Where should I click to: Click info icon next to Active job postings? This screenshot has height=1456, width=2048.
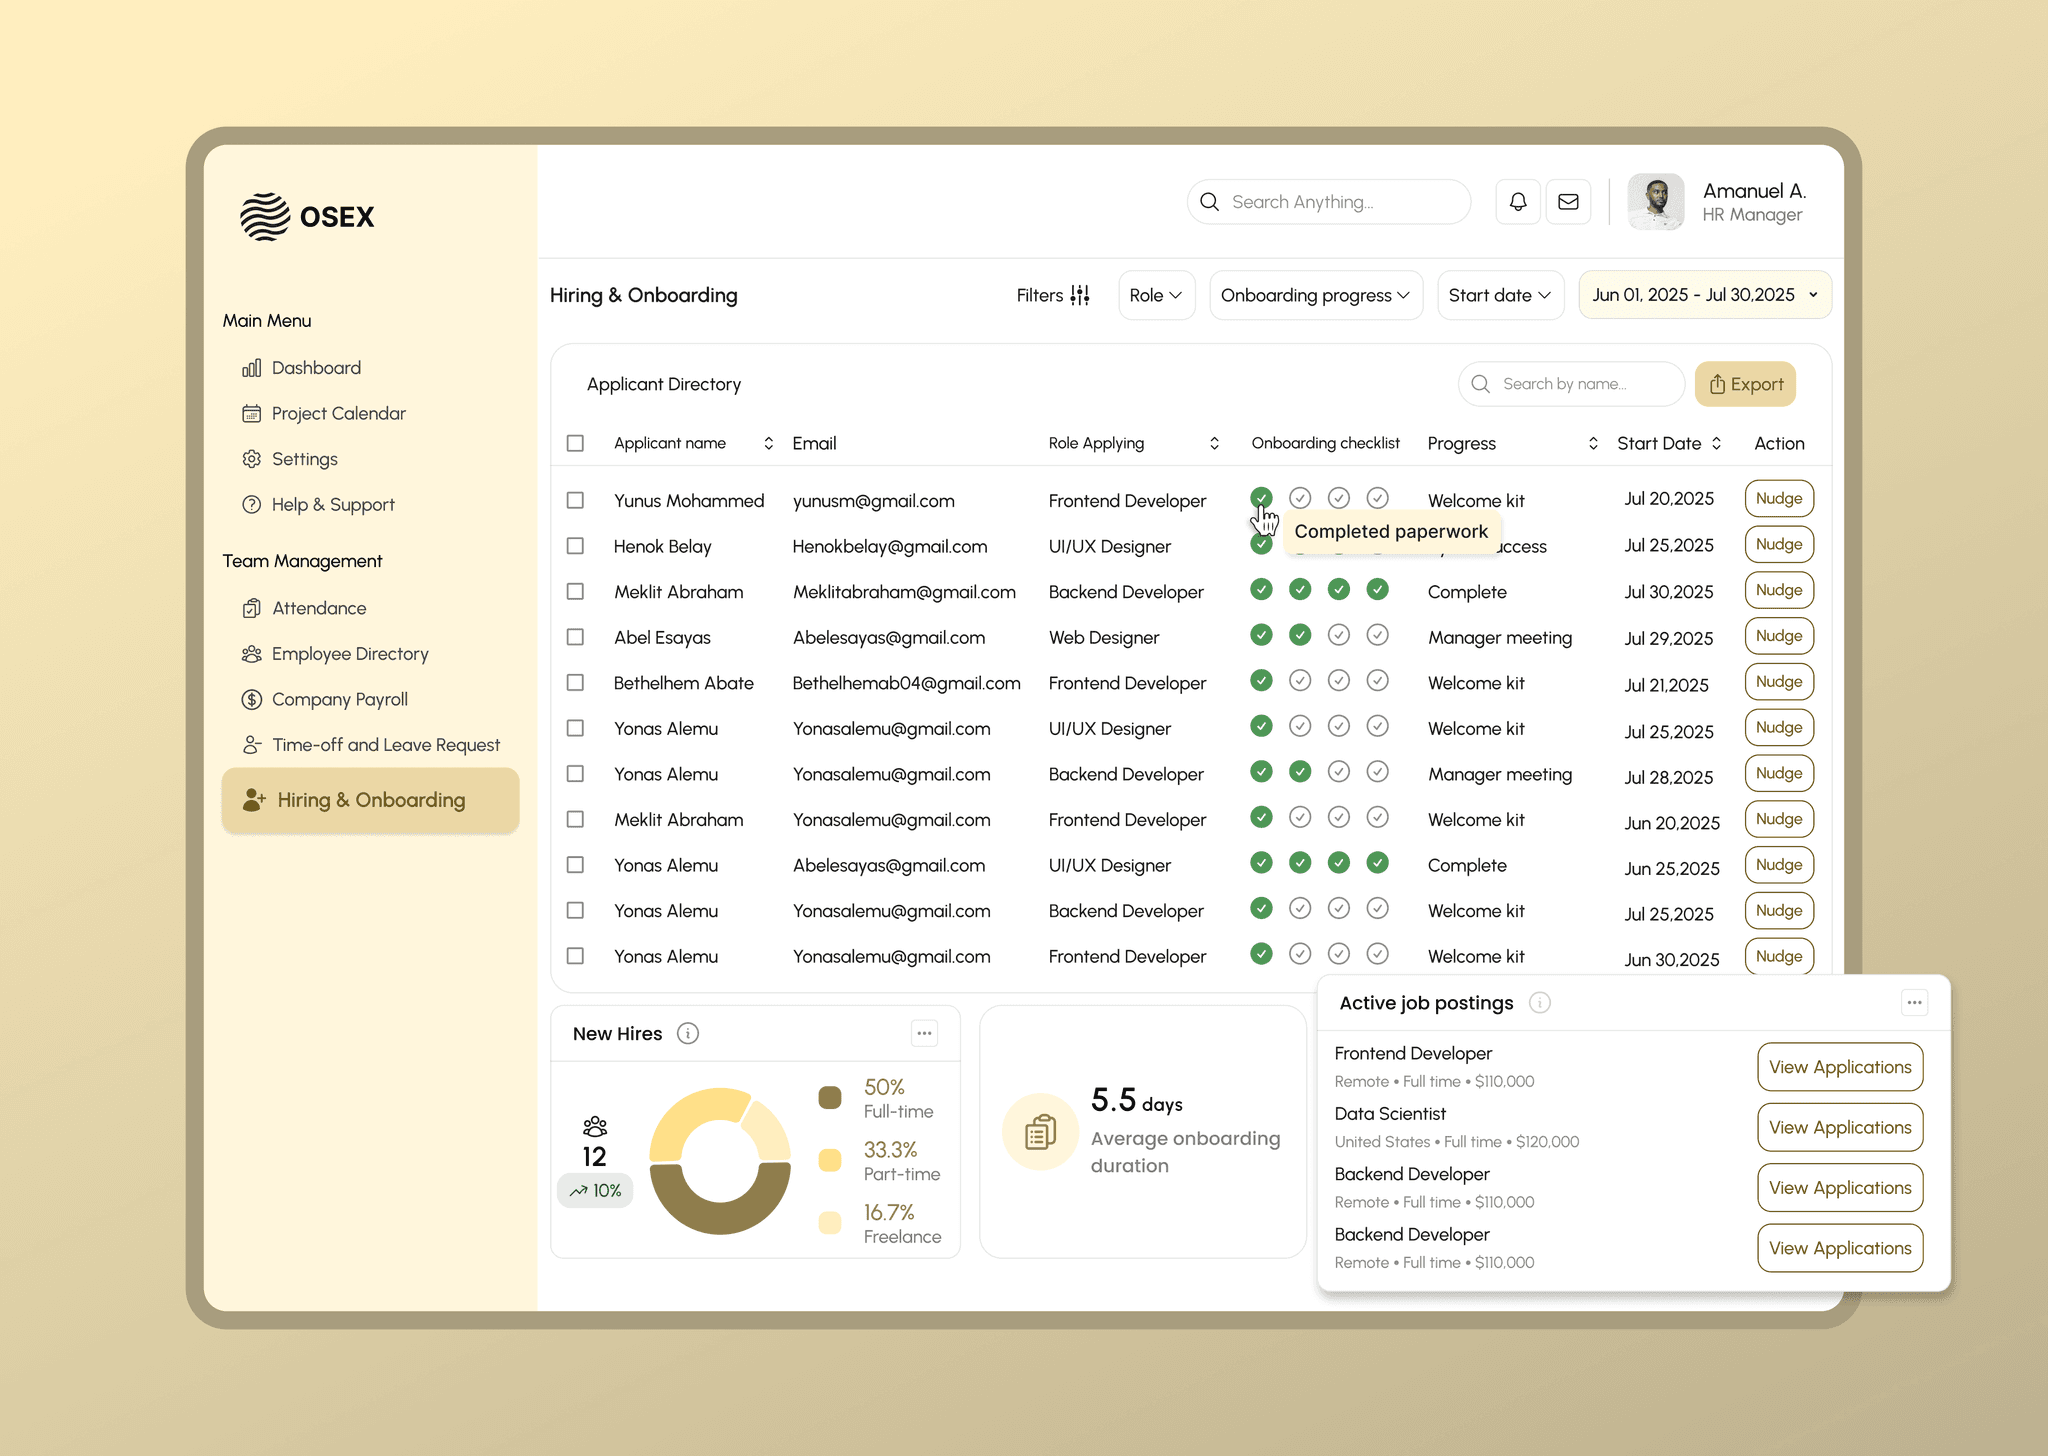[1540, 1003]
